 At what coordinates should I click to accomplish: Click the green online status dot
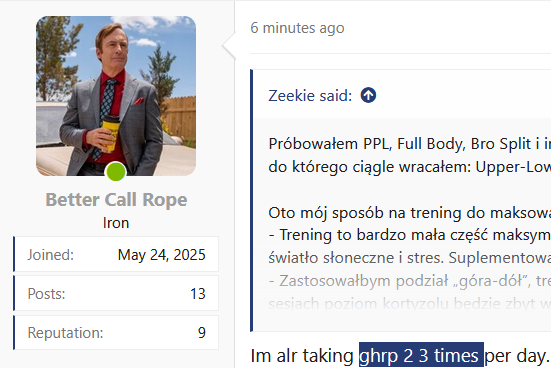click(x=116, y=172)
